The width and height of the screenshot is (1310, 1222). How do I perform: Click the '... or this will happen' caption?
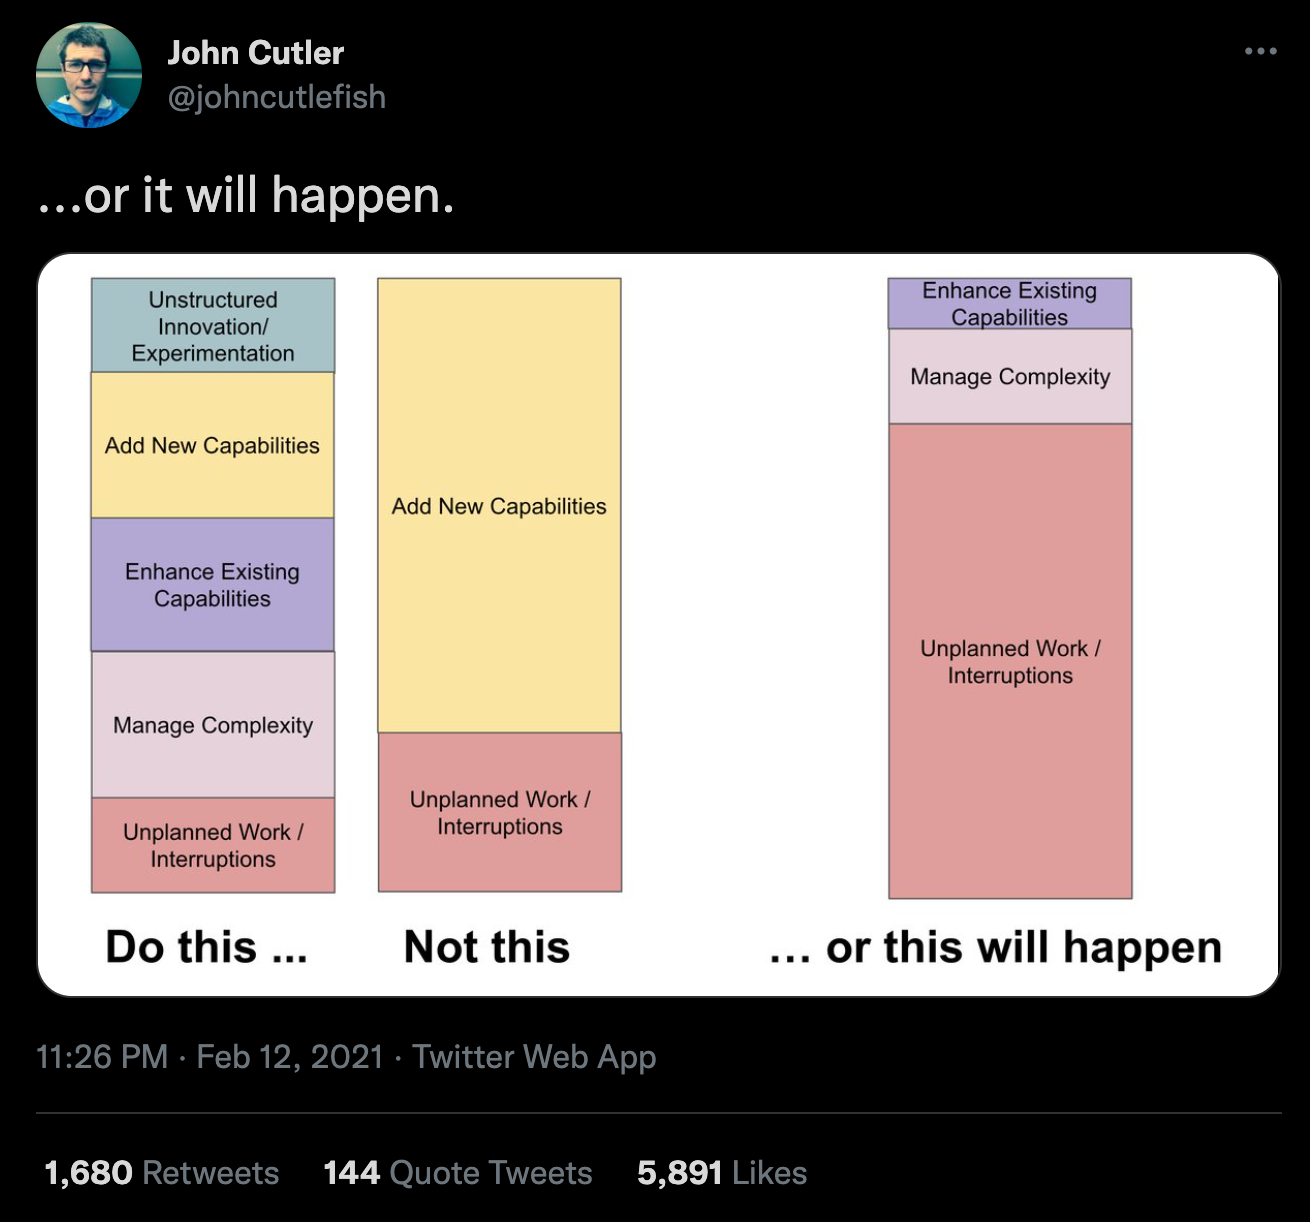995,947
